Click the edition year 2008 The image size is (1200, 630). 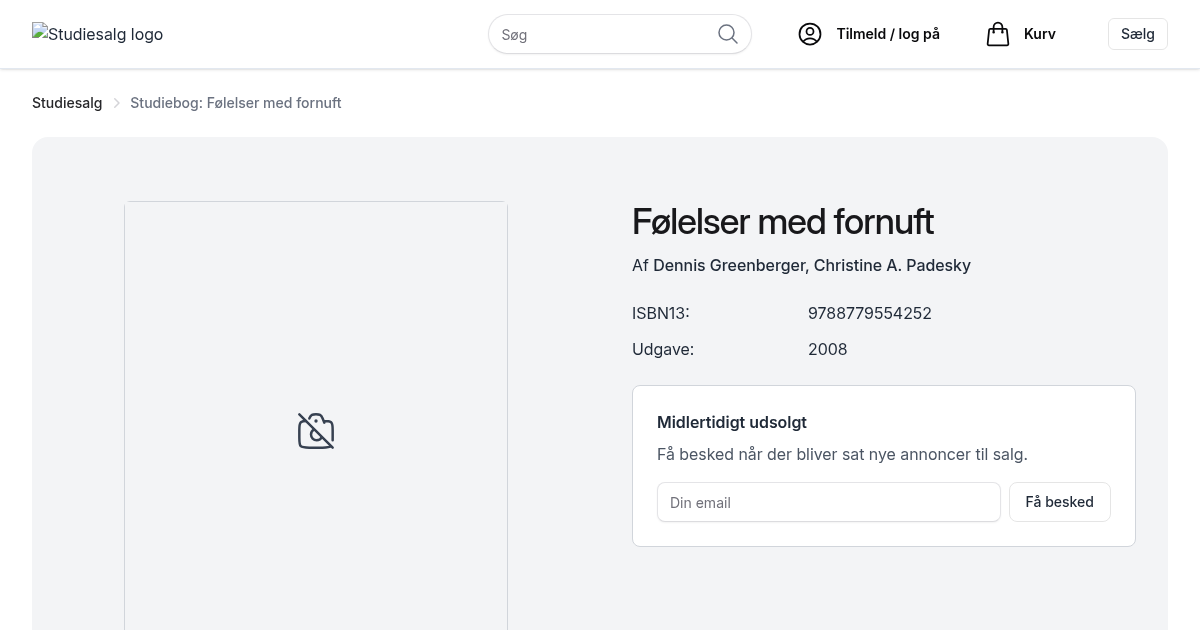[x=827, y=349]
